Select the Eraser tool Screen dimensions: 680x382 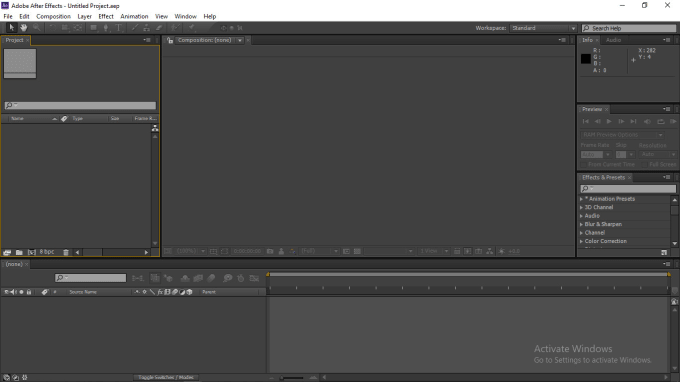click(x=159, y=28)
